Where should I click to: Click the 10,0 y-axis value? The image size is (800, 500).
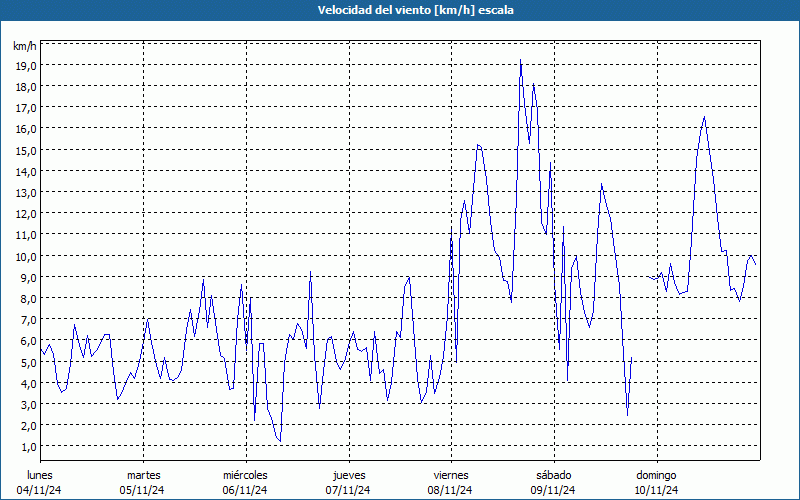(x=27, y=256)
